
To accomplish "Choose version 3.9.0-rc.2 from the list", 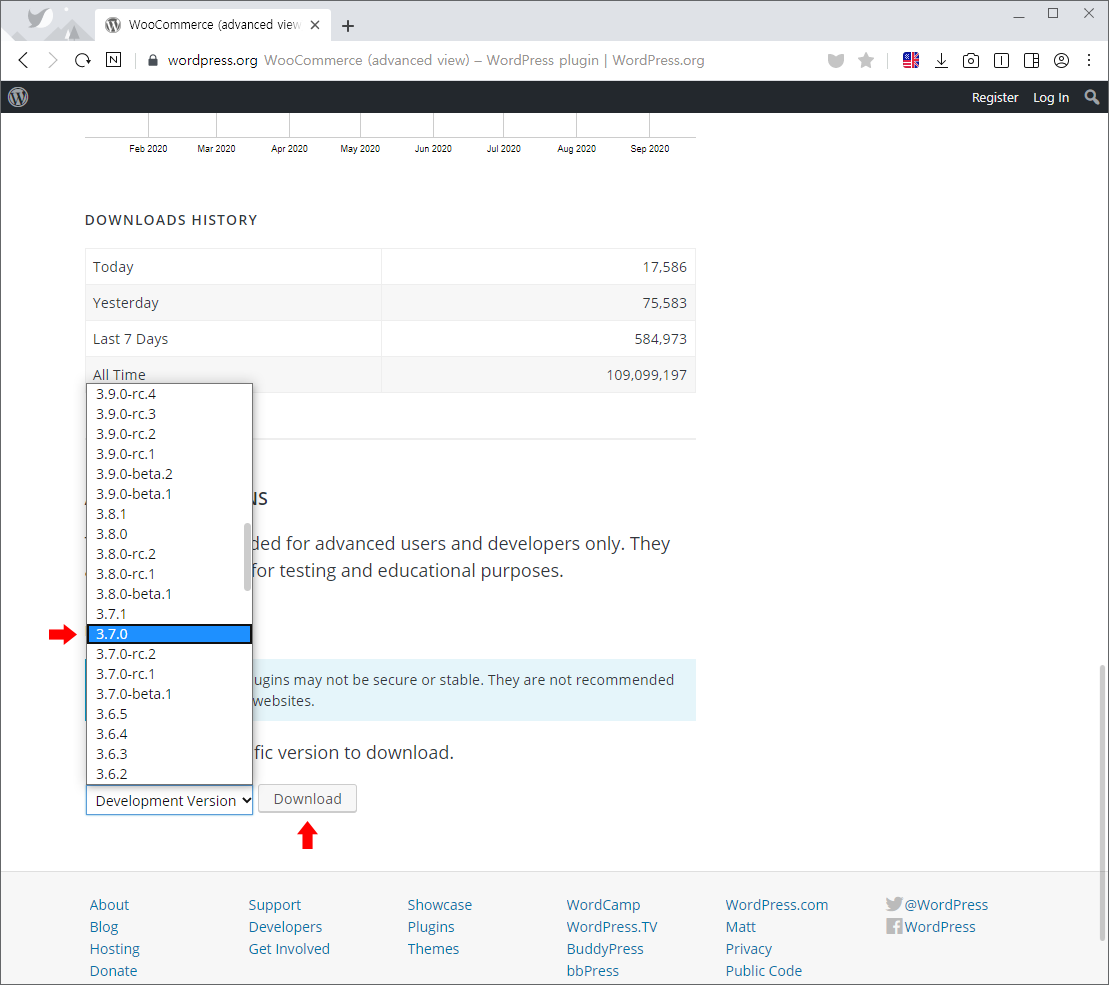I will [x=169, y=433].
